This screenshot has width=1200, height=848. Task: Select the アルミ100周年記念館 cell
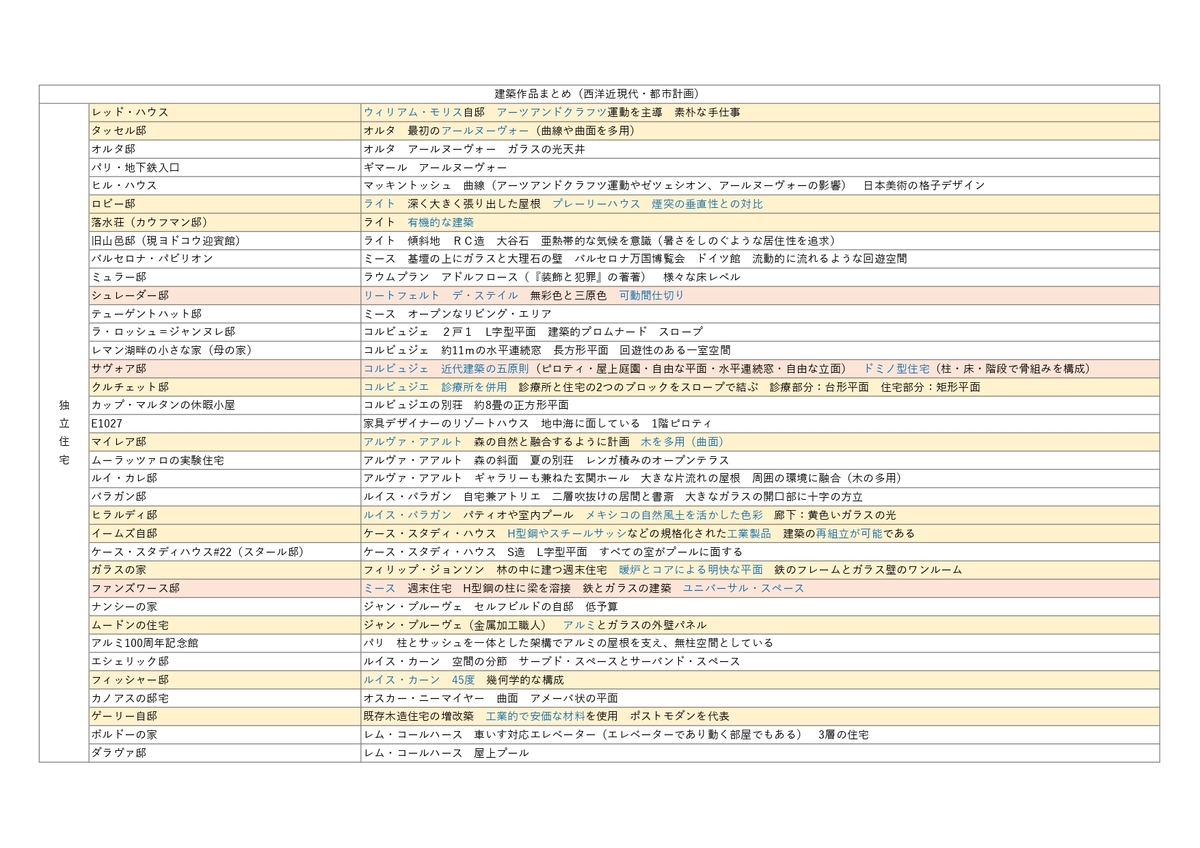point(224,643)
